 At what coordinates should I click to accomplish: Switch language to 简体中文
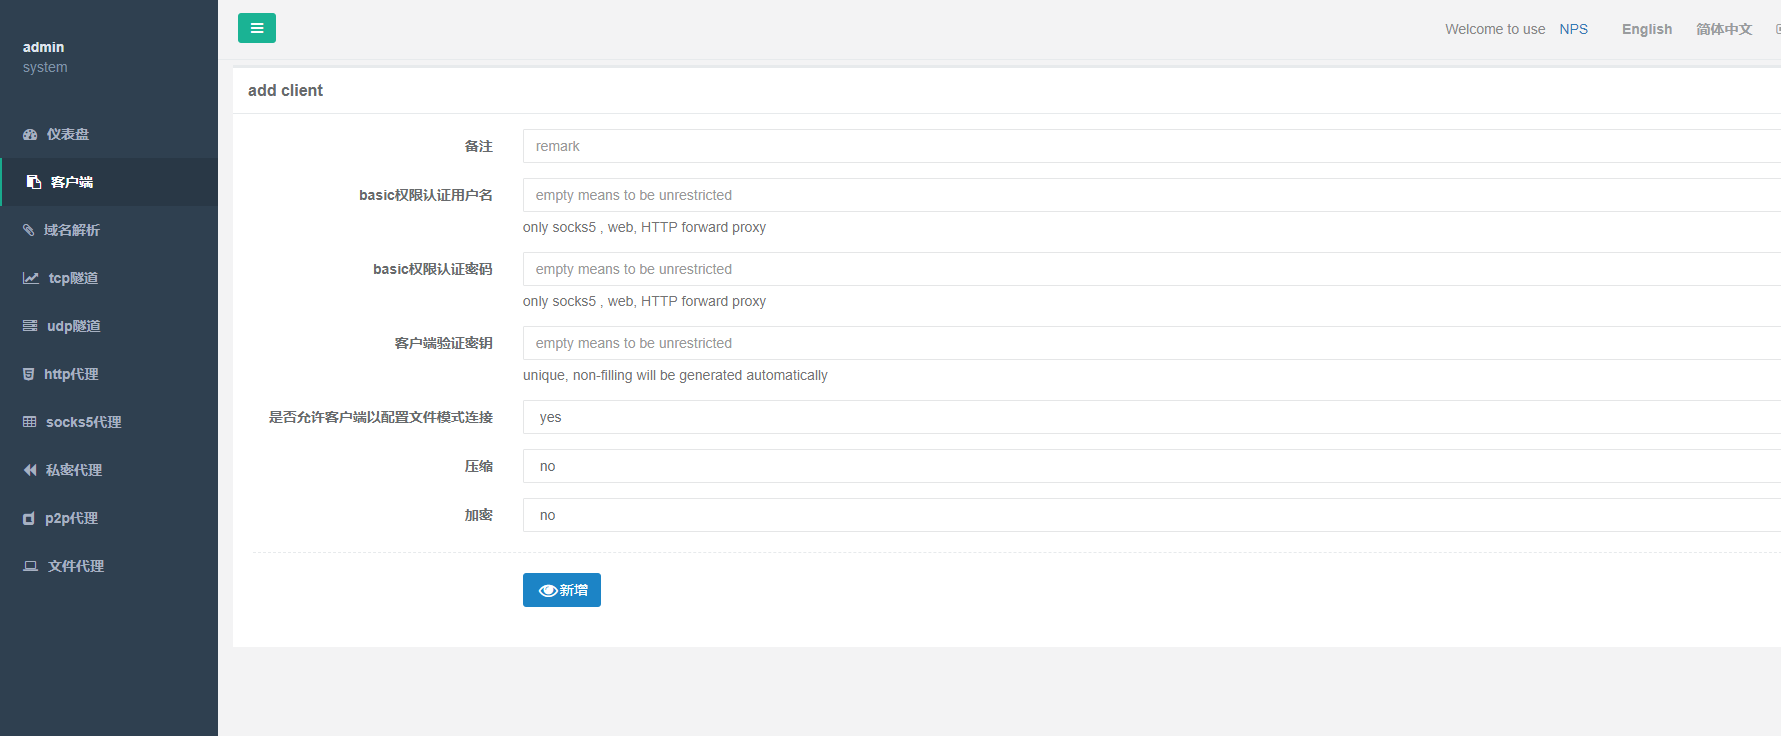point(1724,29)
